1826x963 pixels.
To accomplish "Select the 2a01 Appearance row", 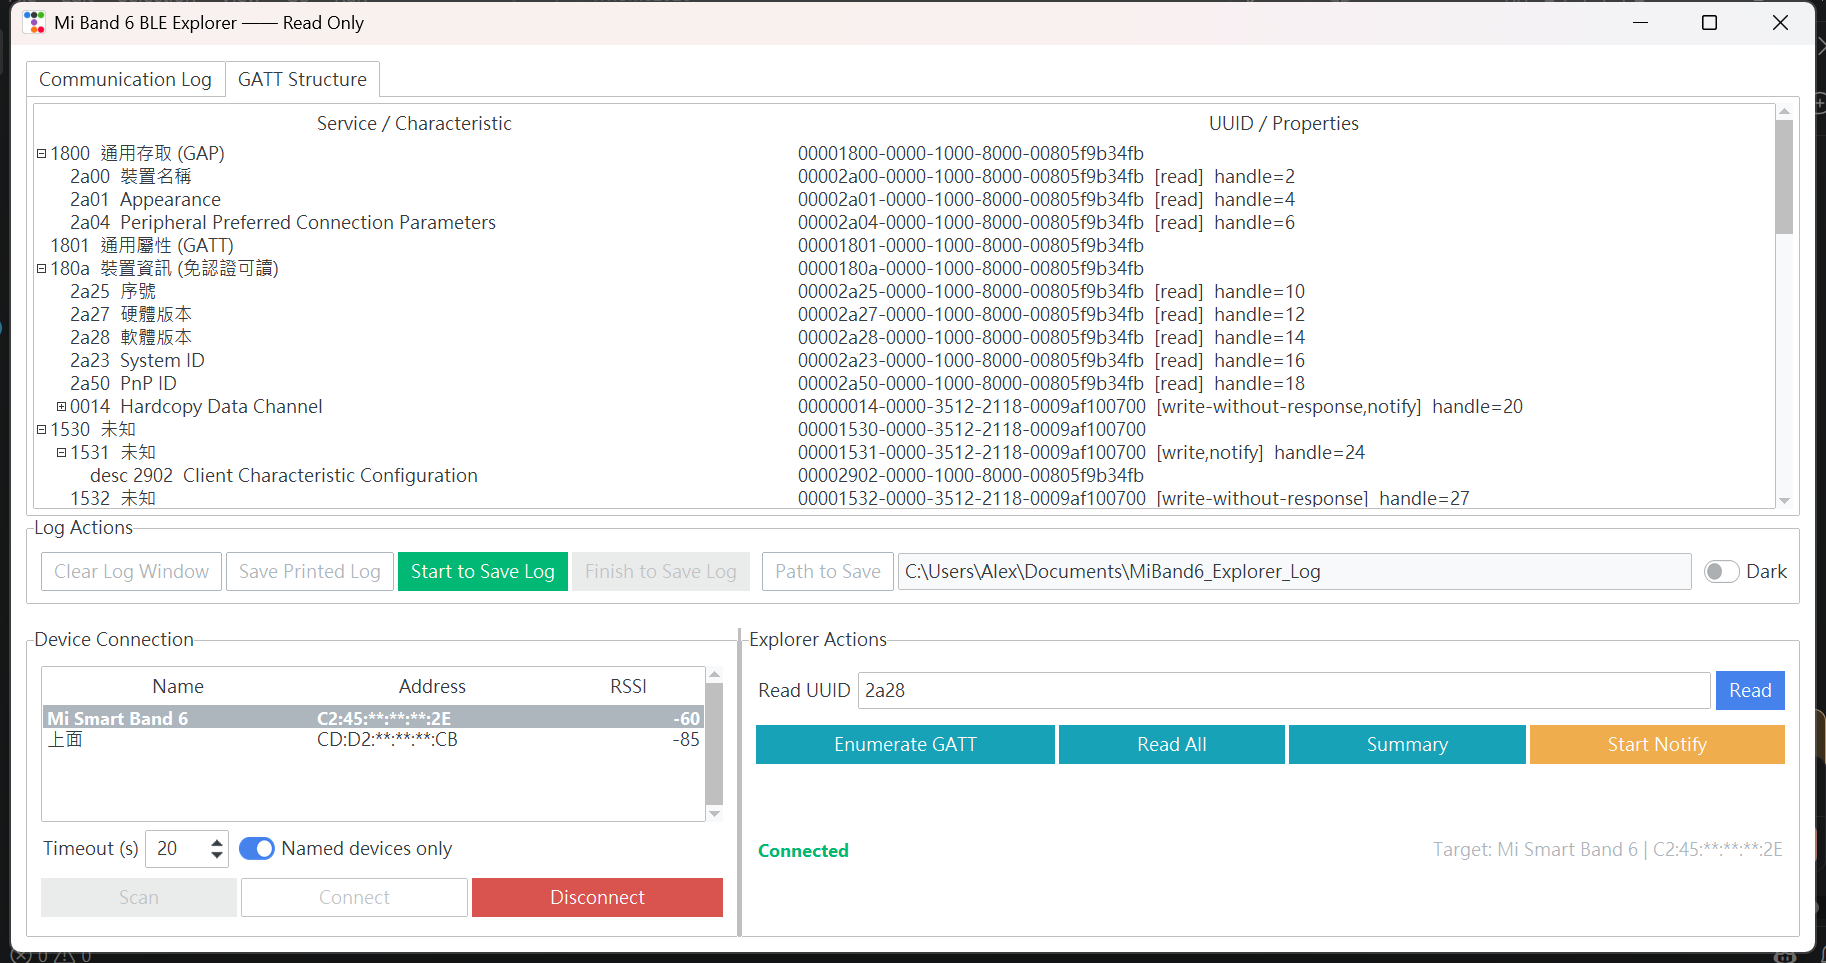I will click(x=904, y=199).
